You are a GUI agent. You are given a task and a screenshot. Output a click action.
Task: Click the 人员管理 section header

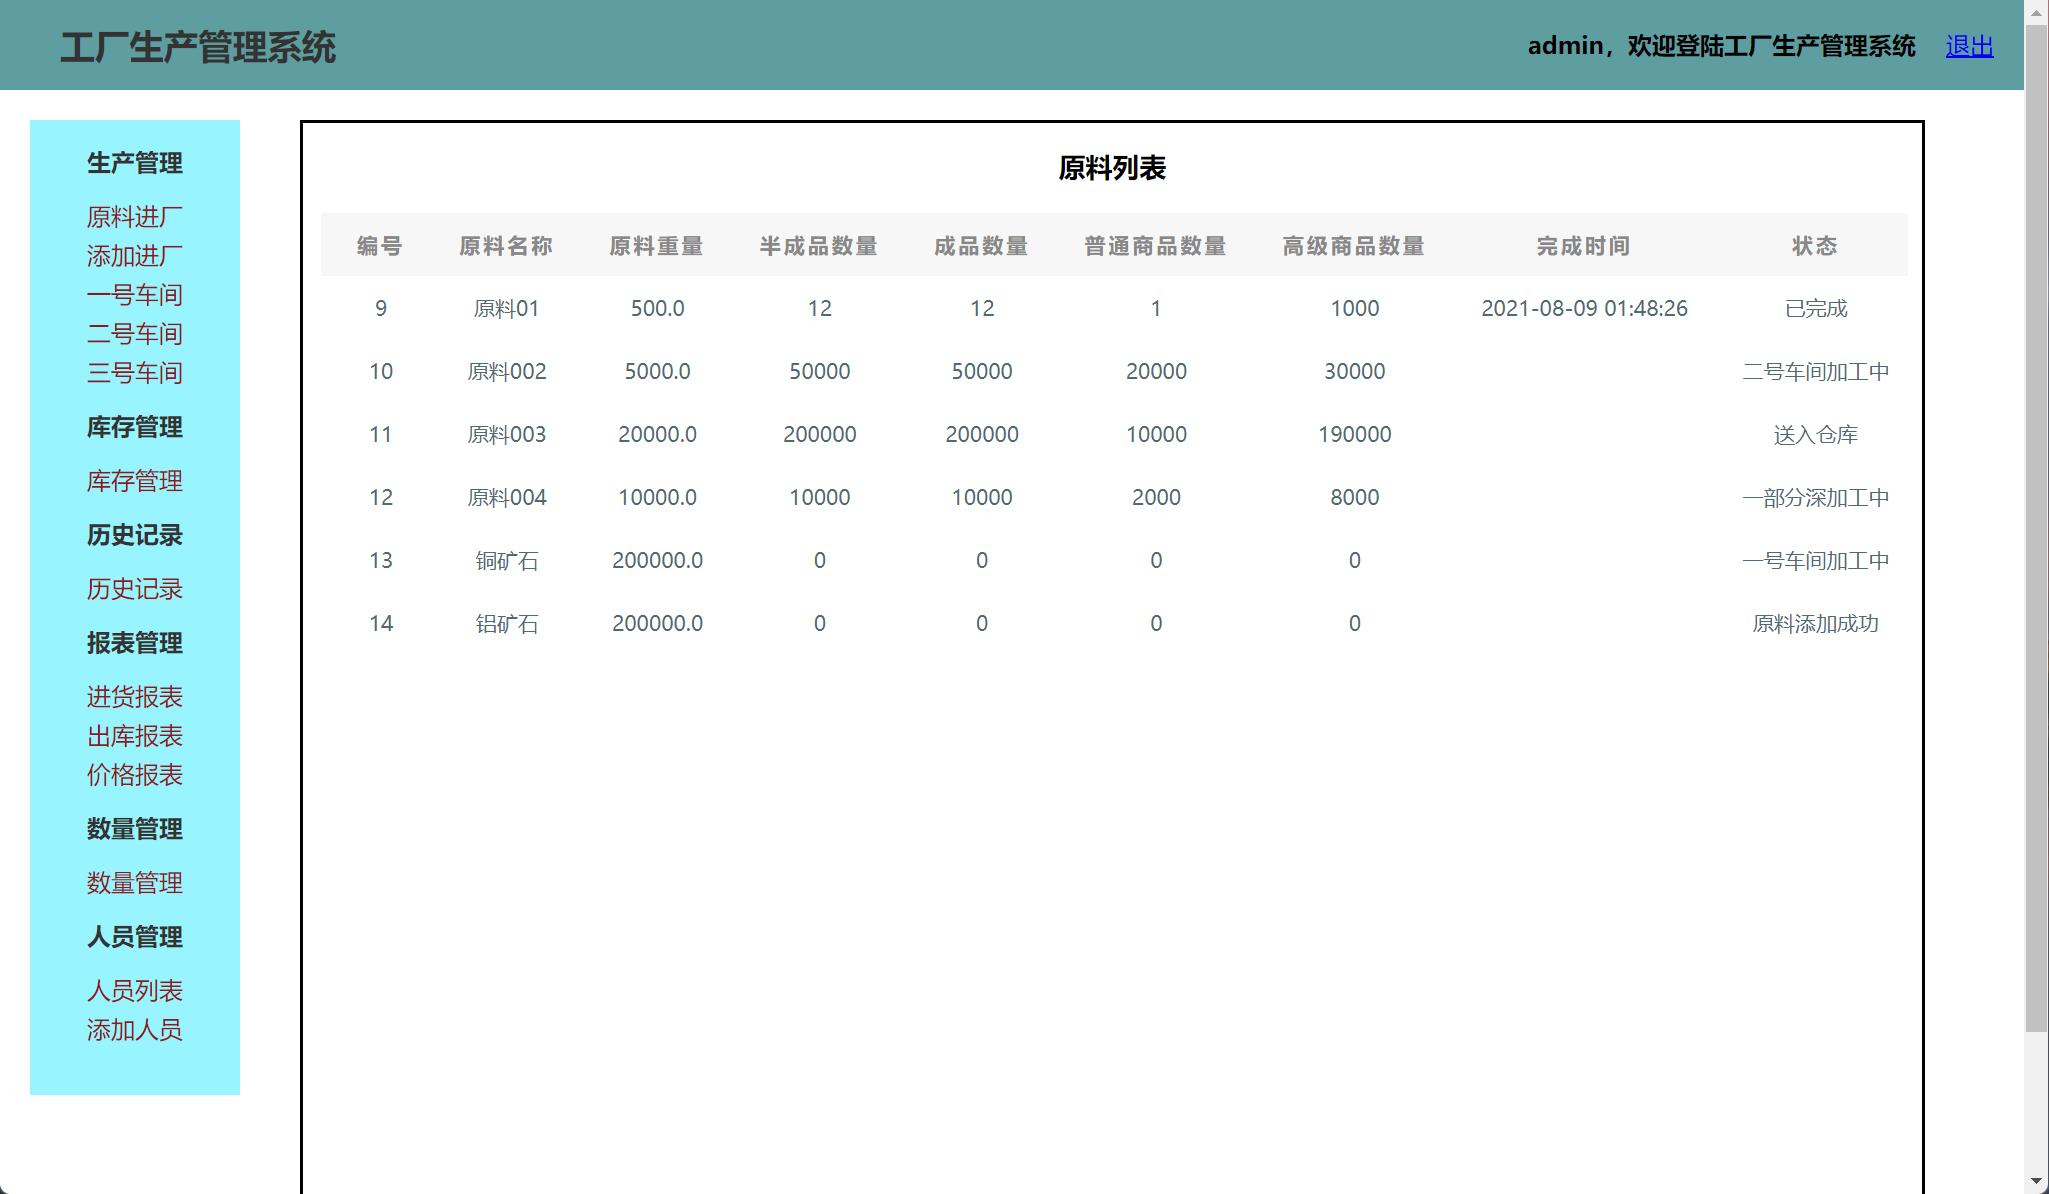click(134, 937)
